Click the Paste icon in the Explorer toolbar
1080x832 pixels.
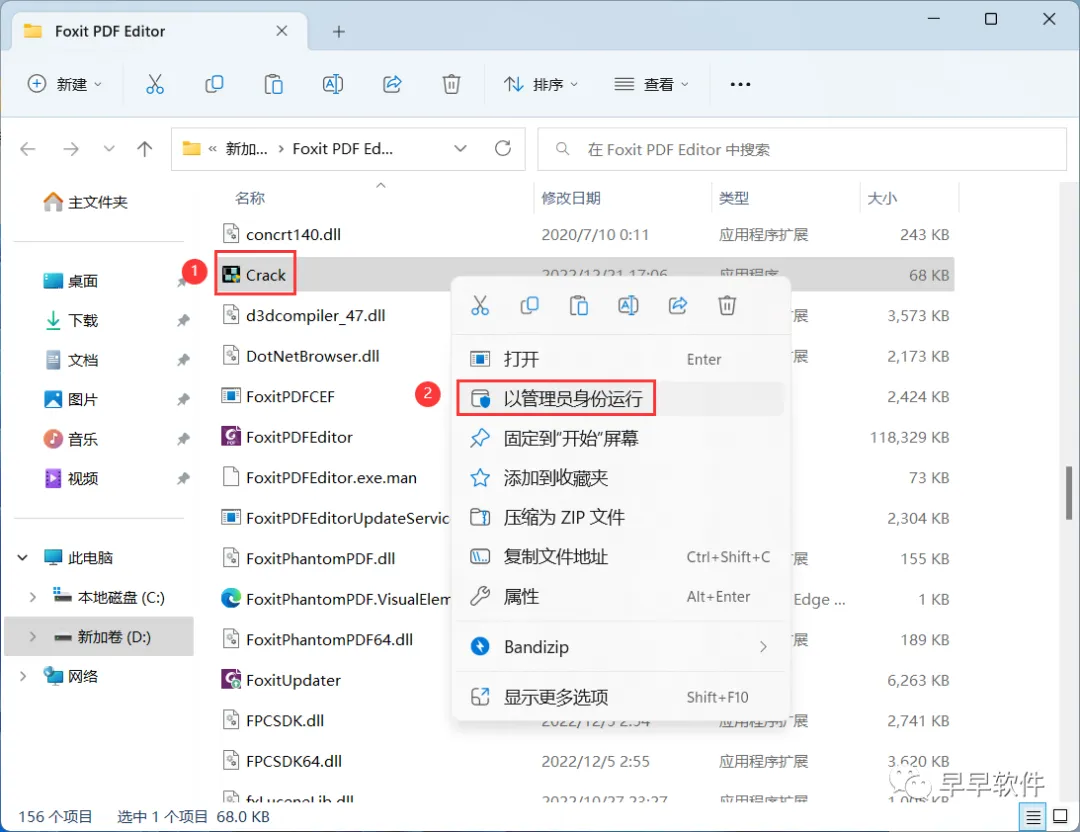pos(273,84)
